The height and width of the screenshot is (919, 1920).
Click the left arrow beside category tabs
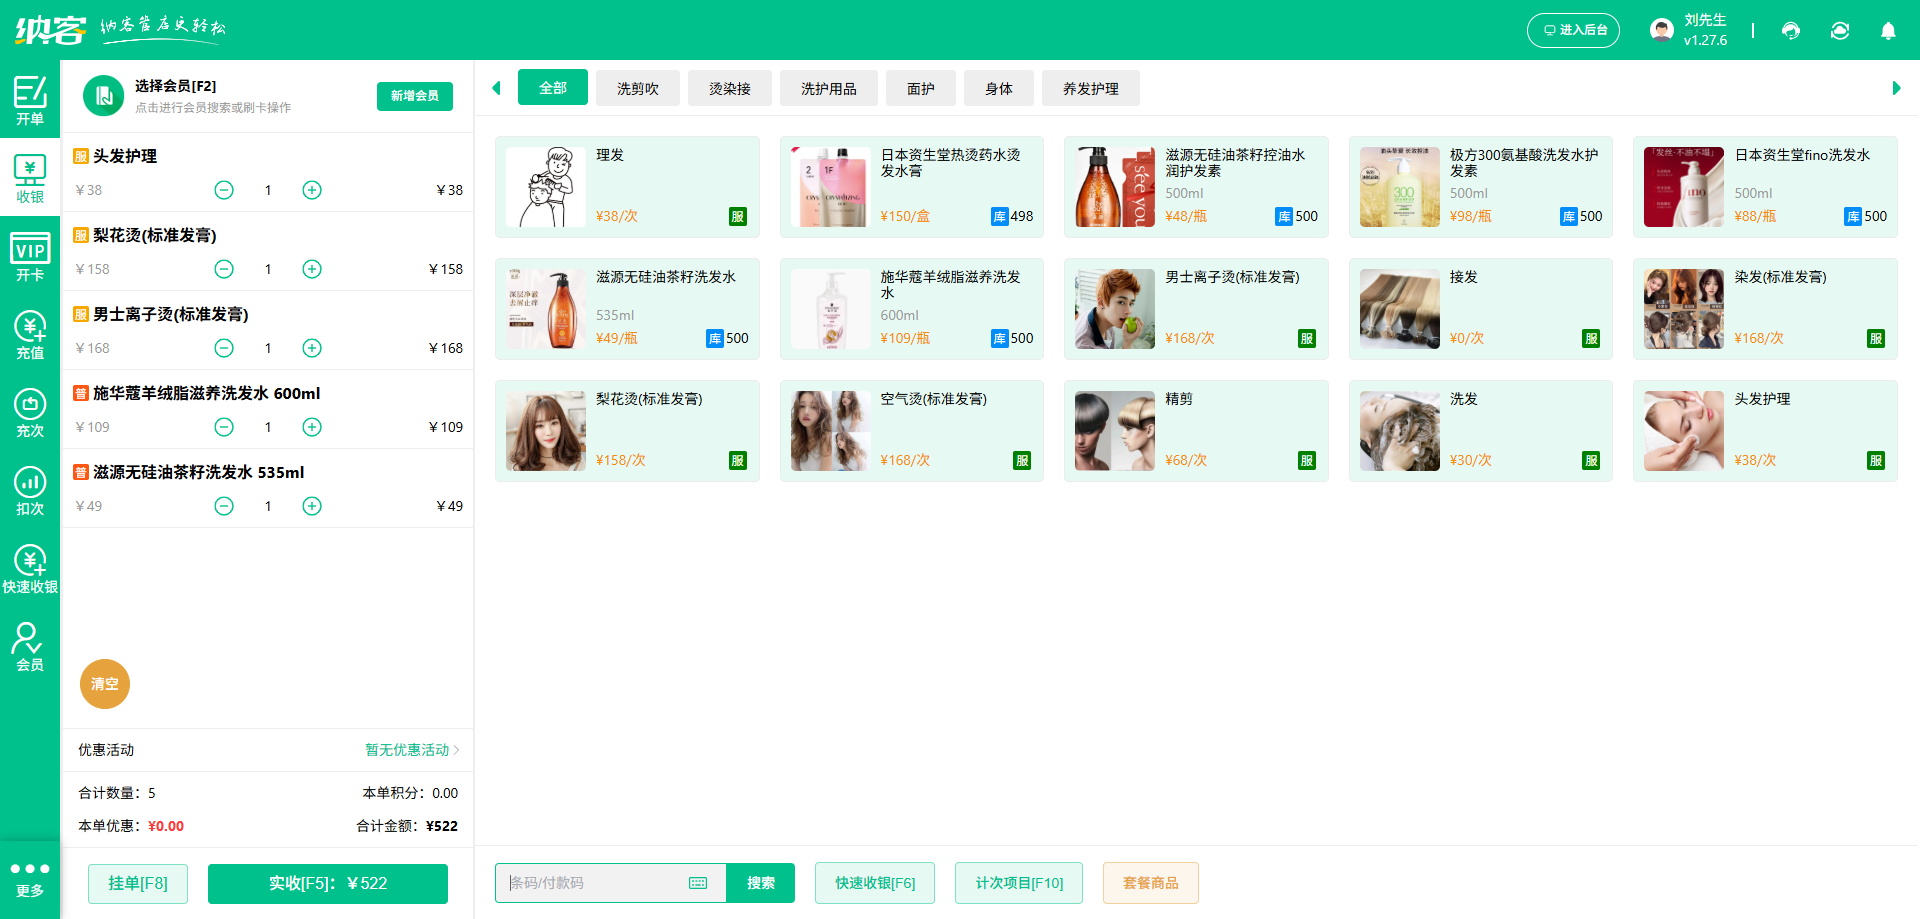pyautogui.click(x=496, y=88)
